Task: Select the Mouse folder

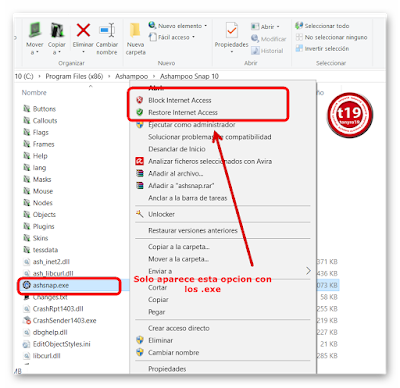Action: point(38,191)
